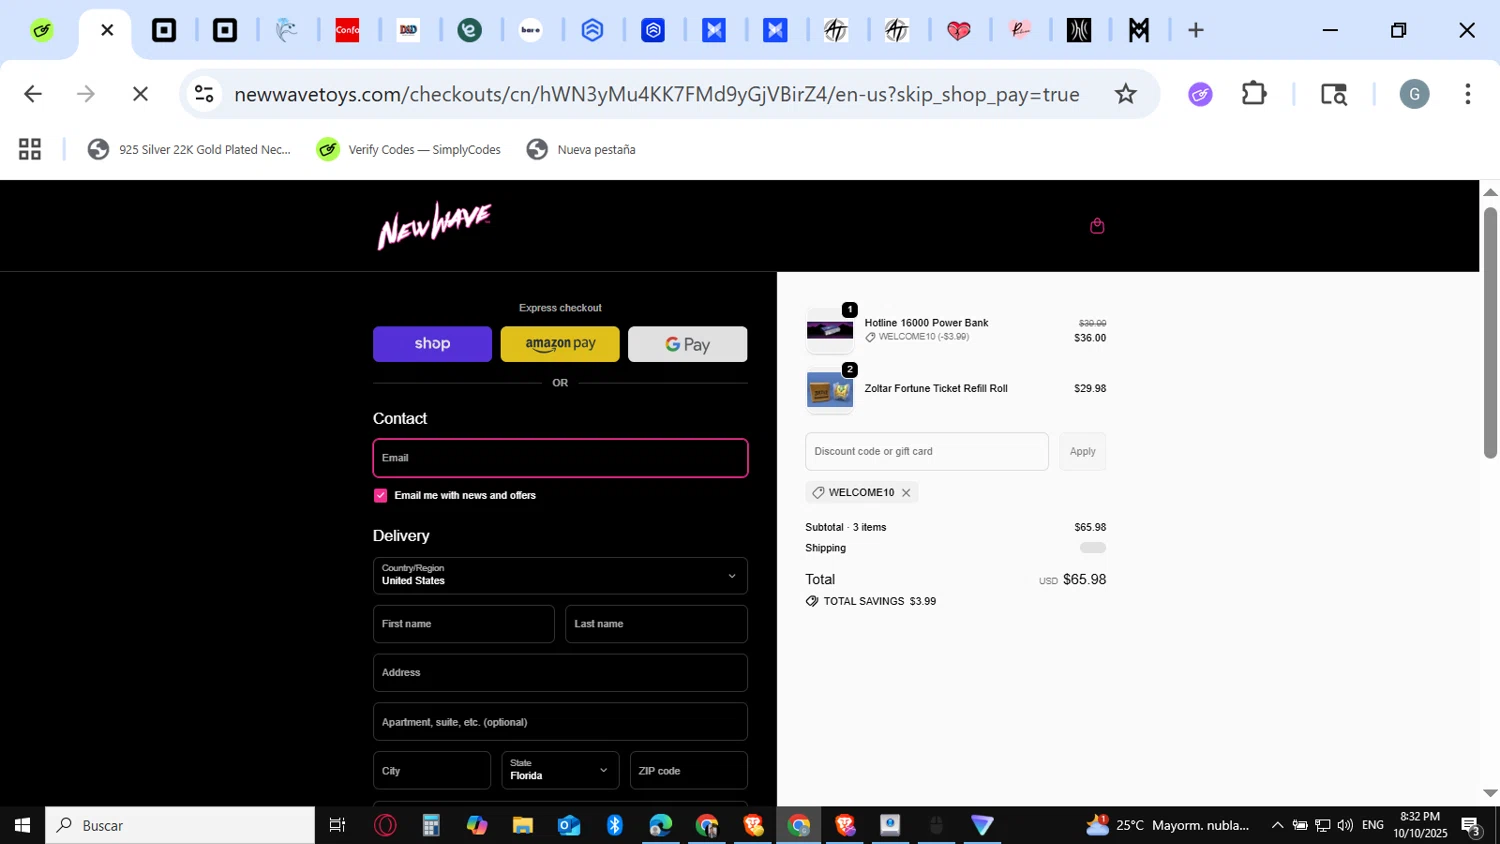Choose Amazon Pay express checkout

click(560, 344)
